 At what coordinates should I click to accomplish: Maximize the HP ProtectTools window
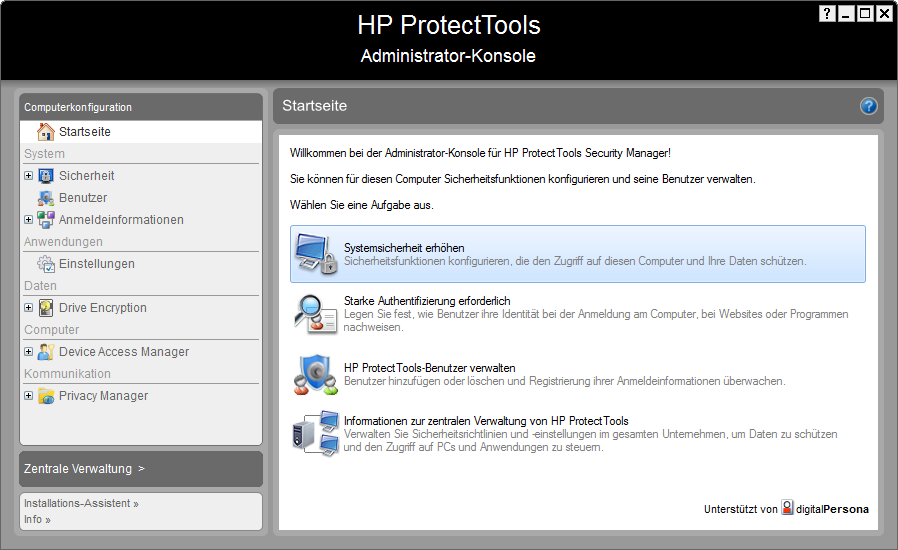coord(865,13)
